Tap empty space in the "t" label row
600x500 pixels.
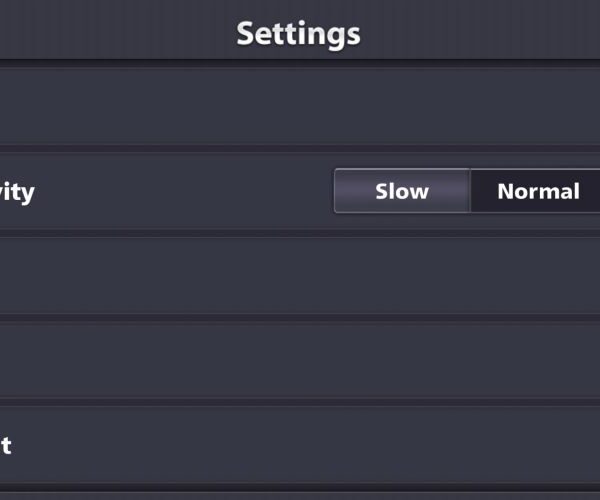[x=300, y=446]
